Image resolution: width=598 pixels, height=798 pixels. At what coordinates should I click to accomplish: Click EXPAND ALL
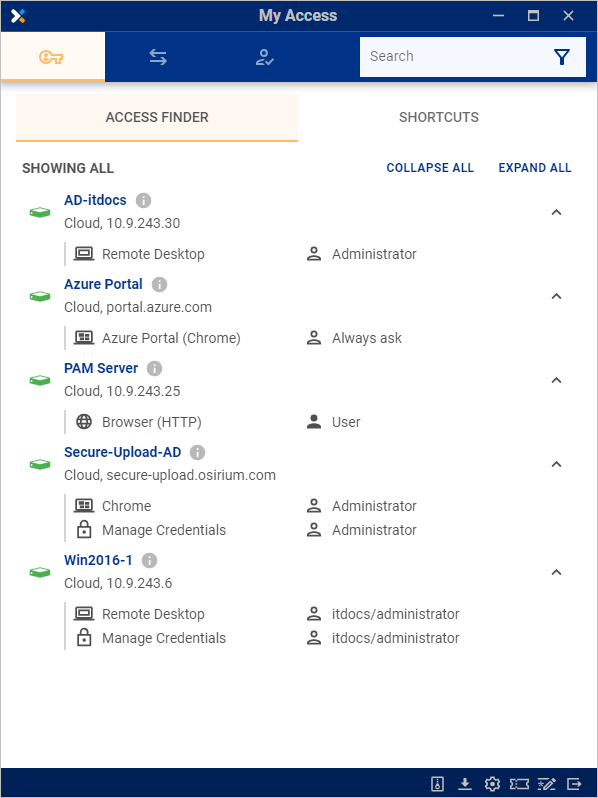click(535, 168)
